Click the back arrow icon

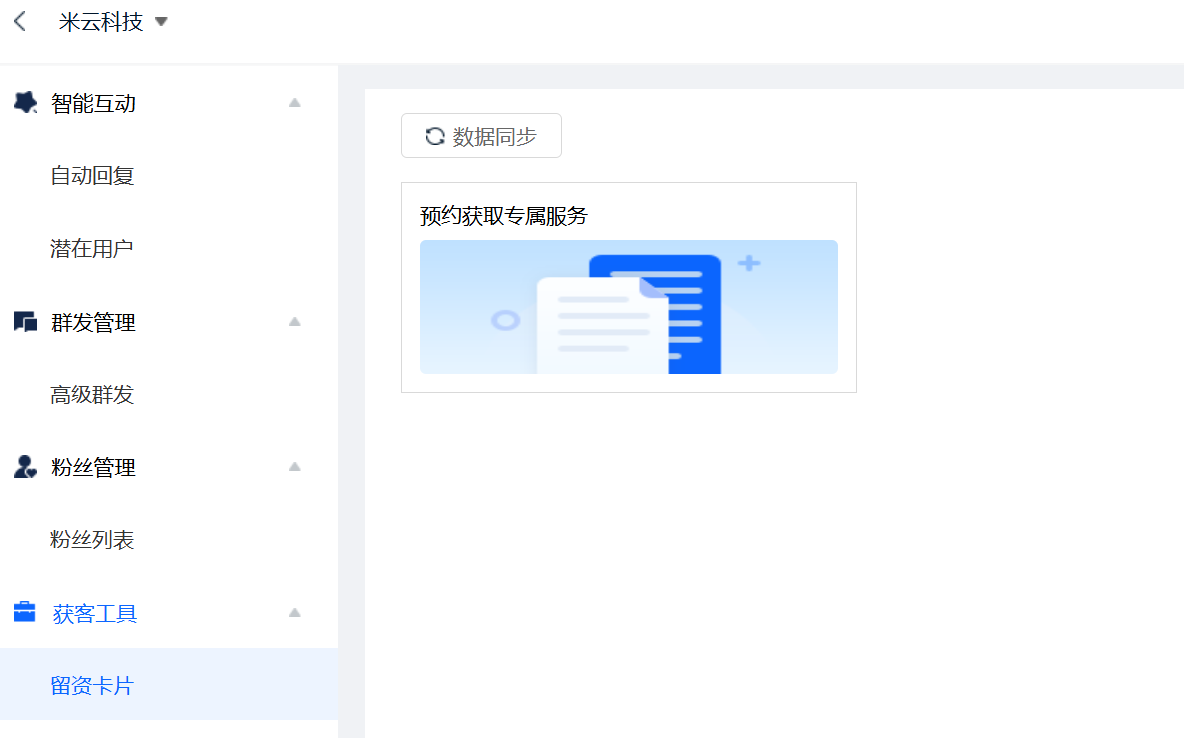tap(20, 22)
